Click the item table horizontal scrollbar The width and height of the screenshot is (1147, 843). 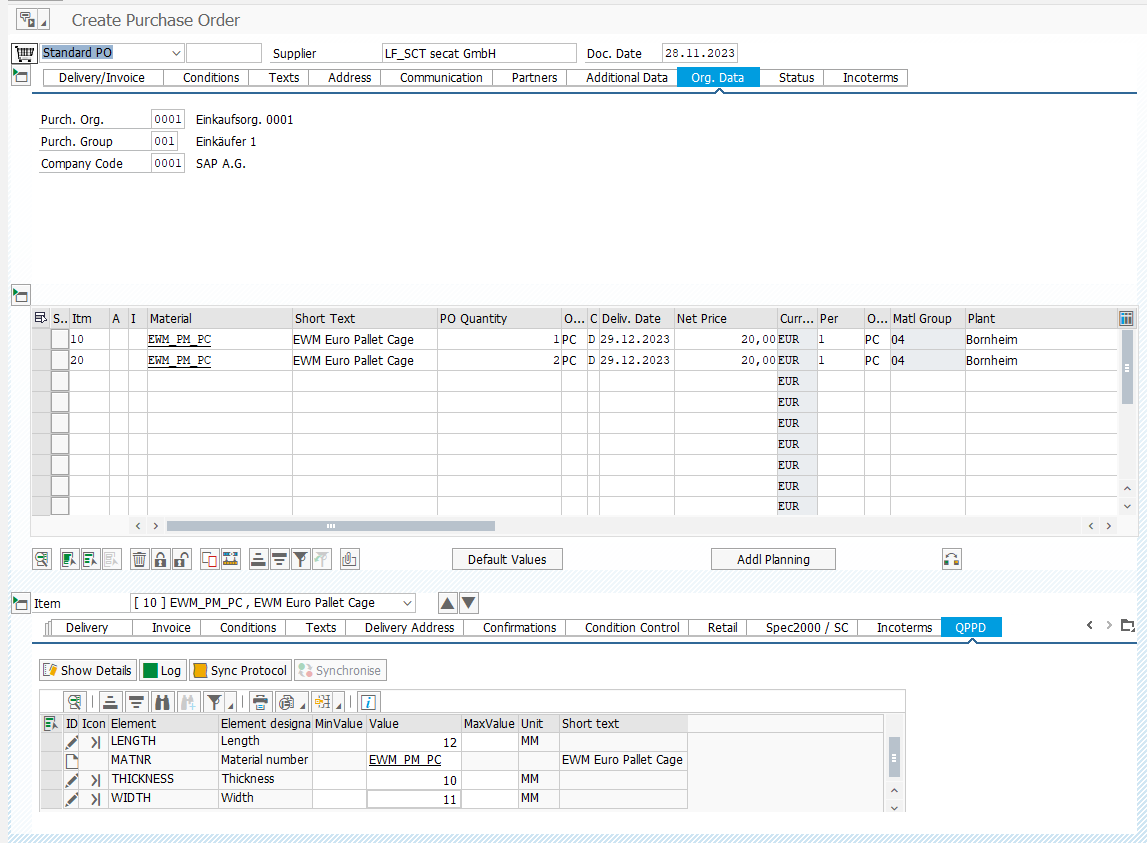click(x=330, y=526)
